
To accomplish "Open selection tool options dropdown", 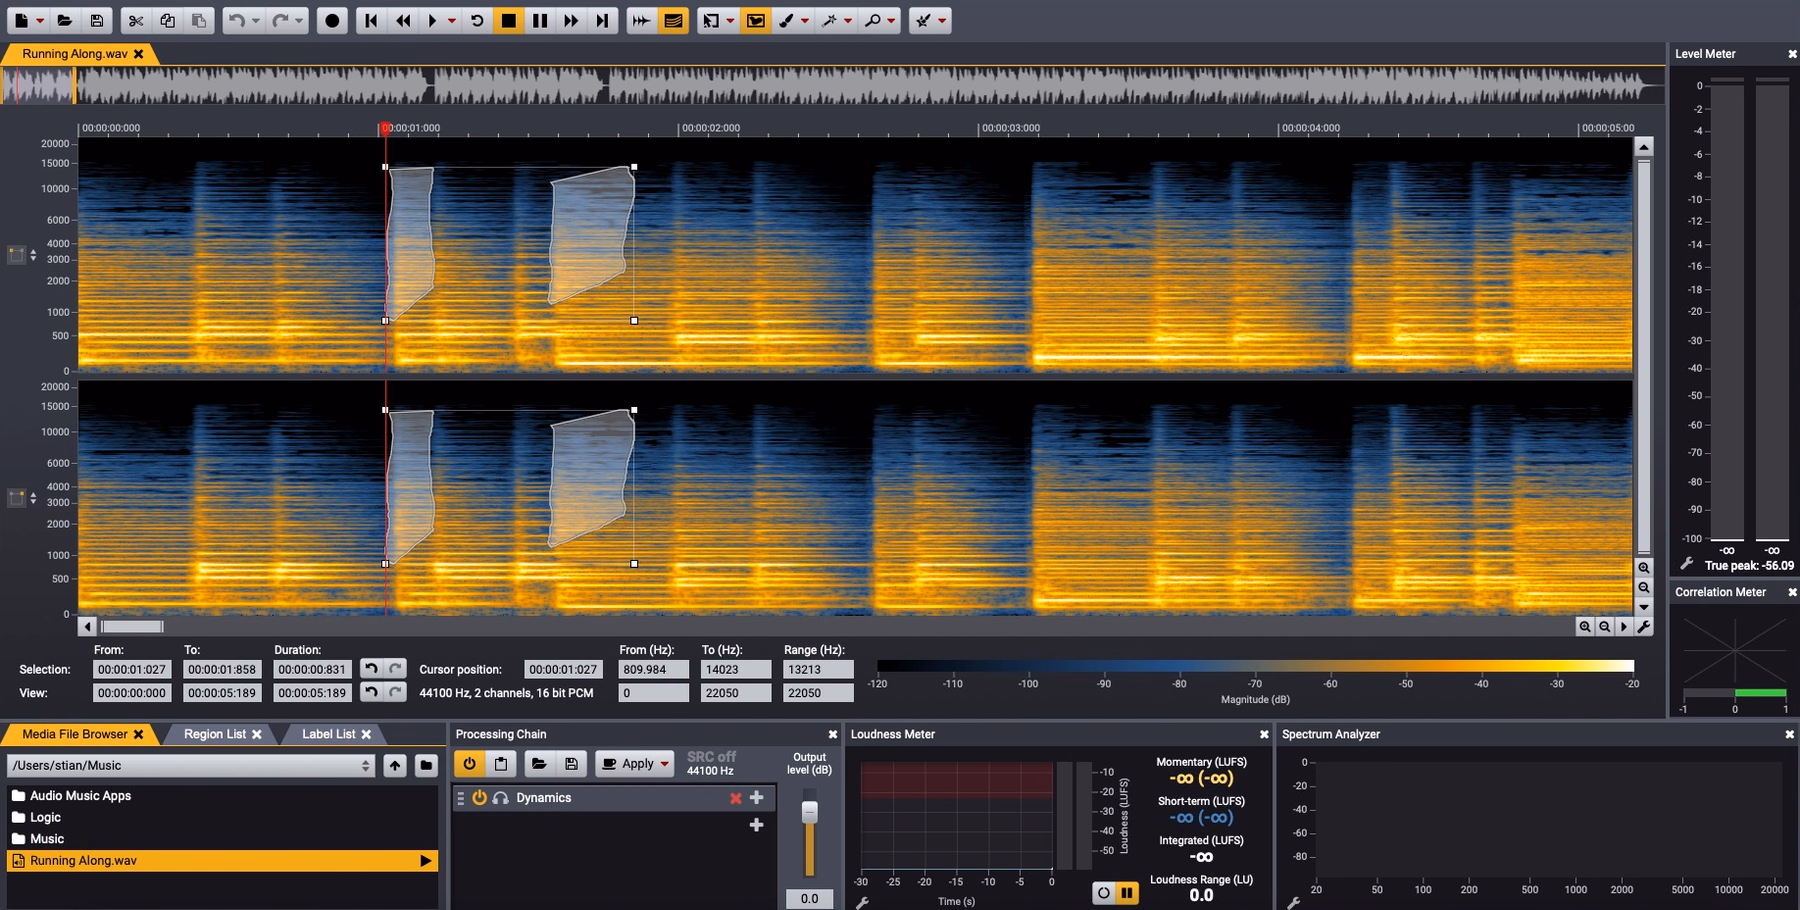I will coord(730,20).
